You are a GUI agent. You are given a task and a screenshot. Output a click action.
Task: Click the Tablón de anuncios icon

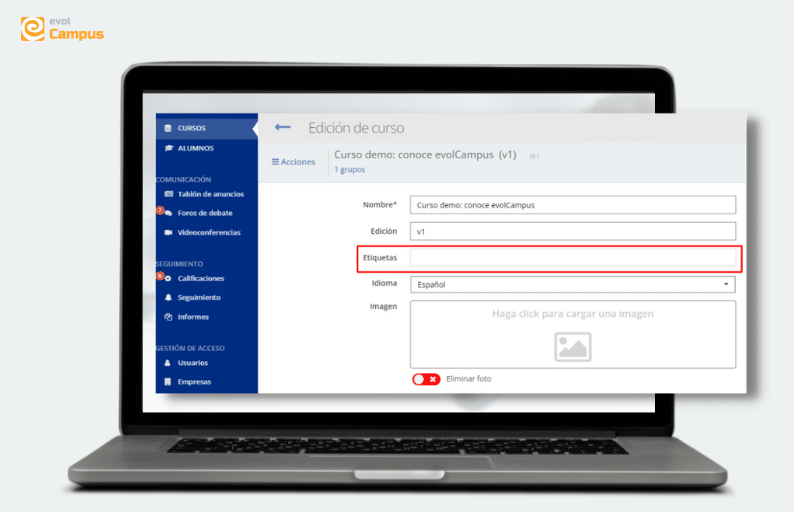click(169, 194)
